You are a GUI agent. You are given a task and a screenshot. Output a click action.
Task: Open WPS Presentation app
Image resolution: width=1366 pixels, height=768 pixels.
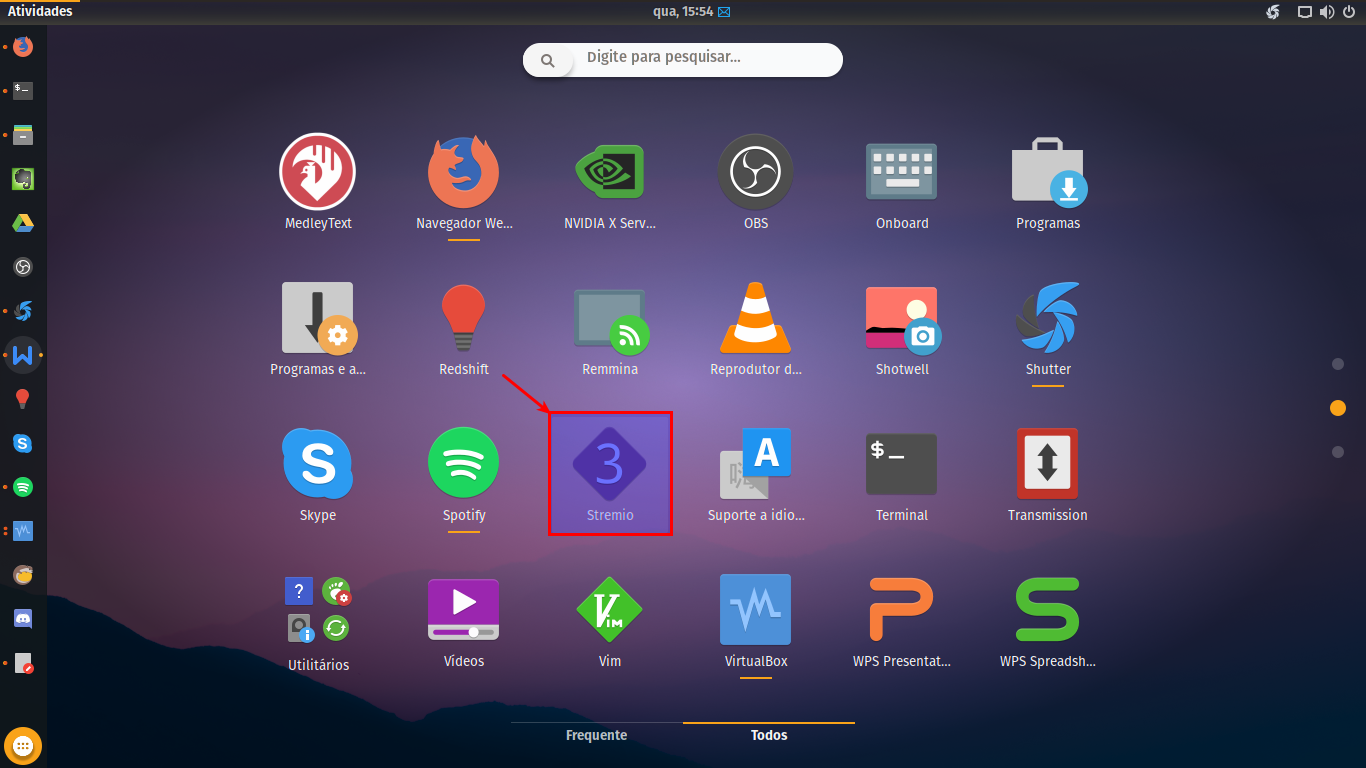[902, 609]
